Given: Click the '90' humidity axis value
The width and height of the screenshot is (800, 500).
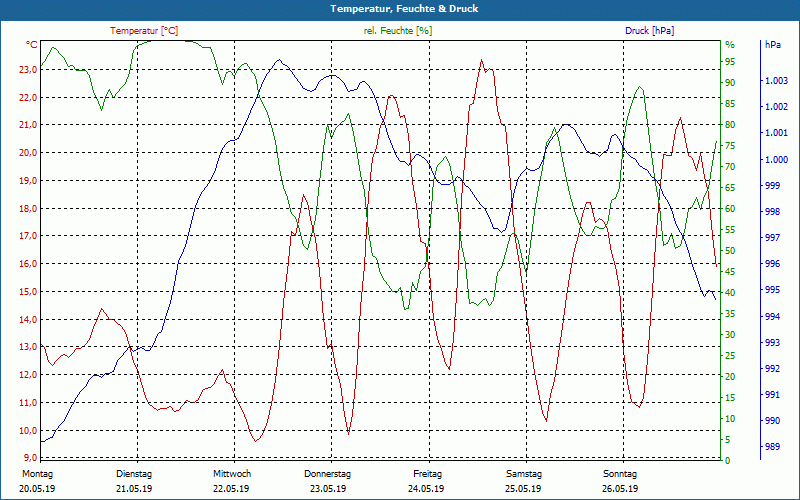Looking at the screenshot, I should 730,83.
